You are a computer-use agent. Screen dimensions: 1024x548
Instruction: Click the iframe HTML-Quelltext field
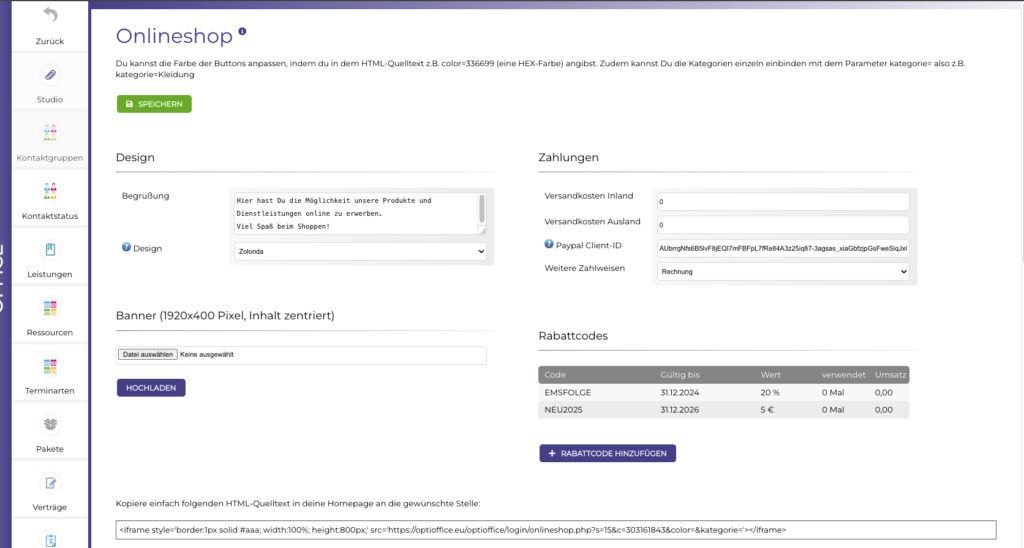pyautogui.click(x=556, y=530)
